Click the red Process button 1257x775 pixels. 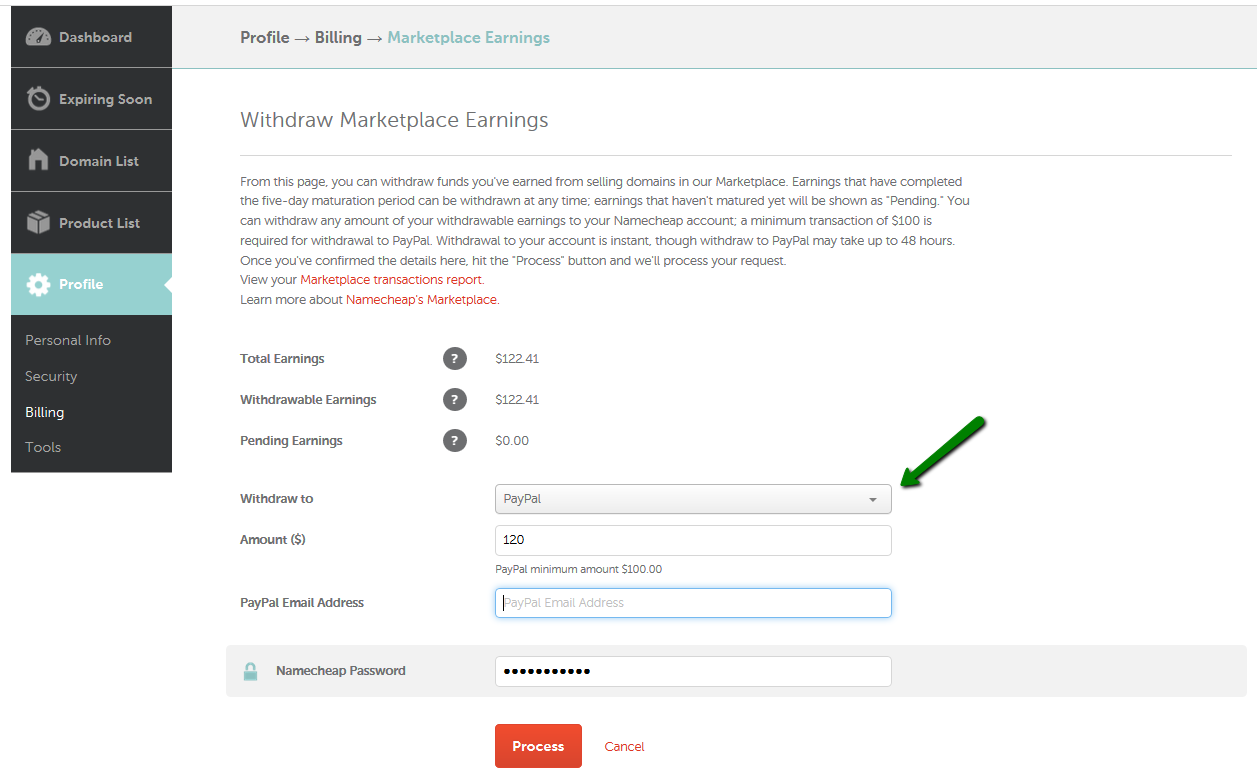(x=538, y=746)
